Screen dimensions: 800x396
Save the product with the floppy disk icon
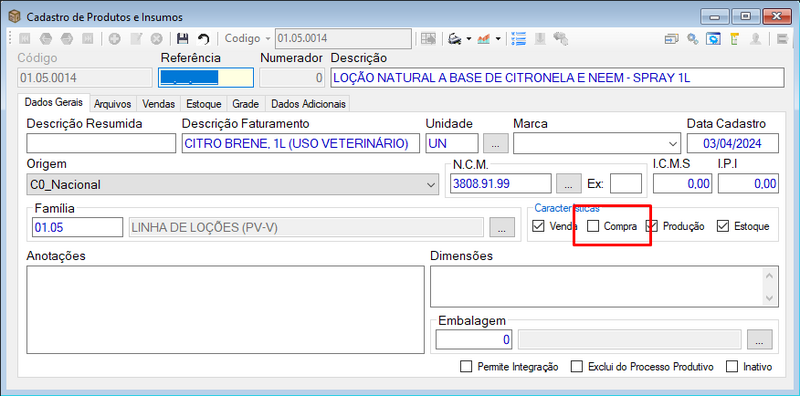tap(183, 39)
